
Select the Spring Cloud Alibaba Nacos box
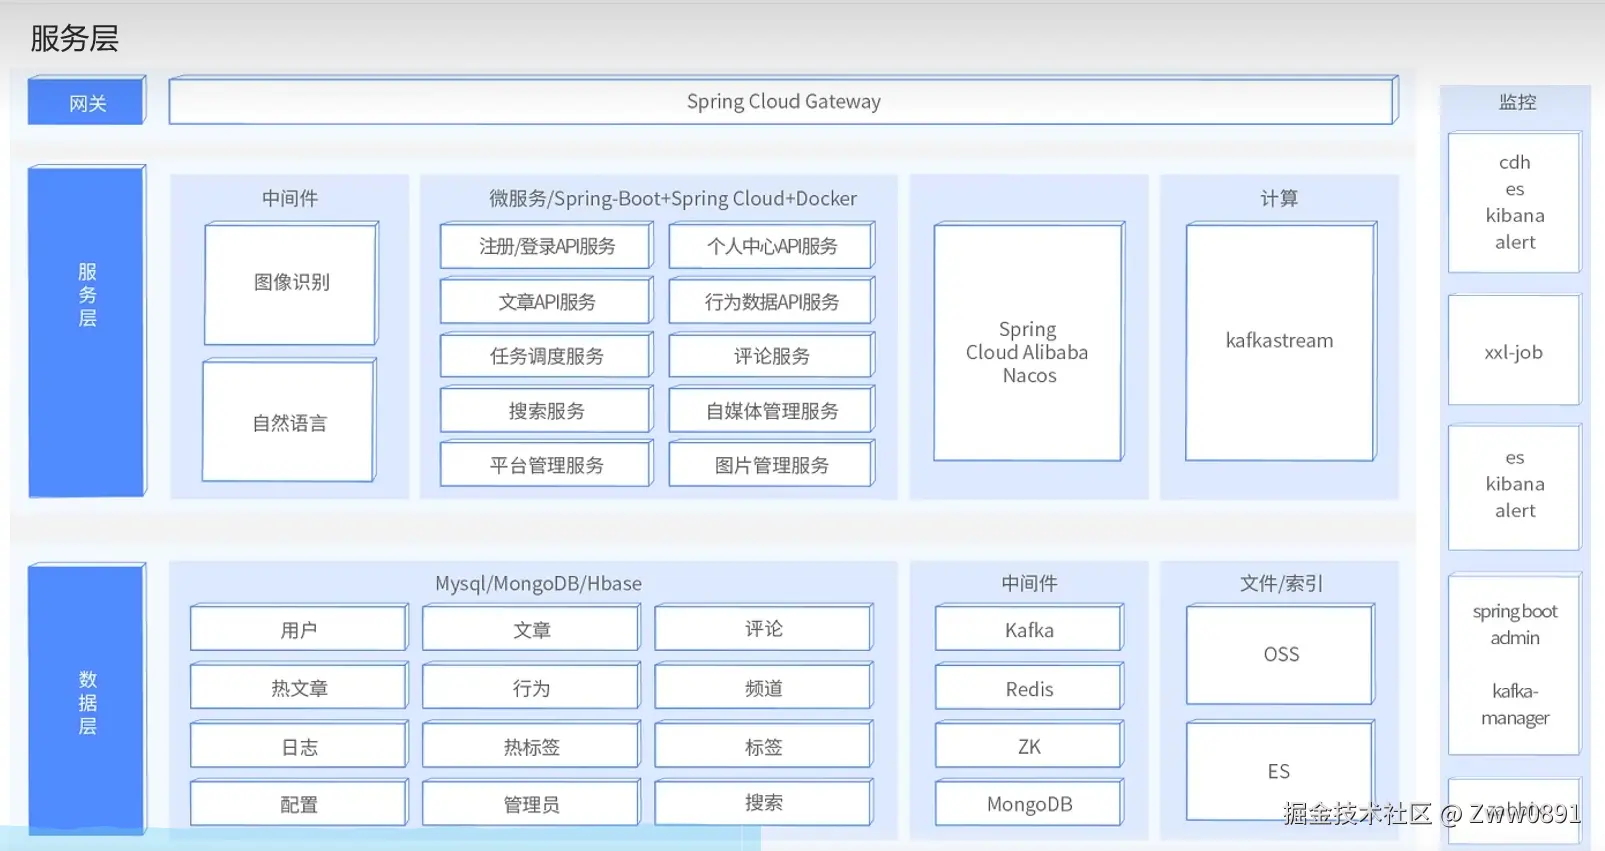(x=1029, y=342)
